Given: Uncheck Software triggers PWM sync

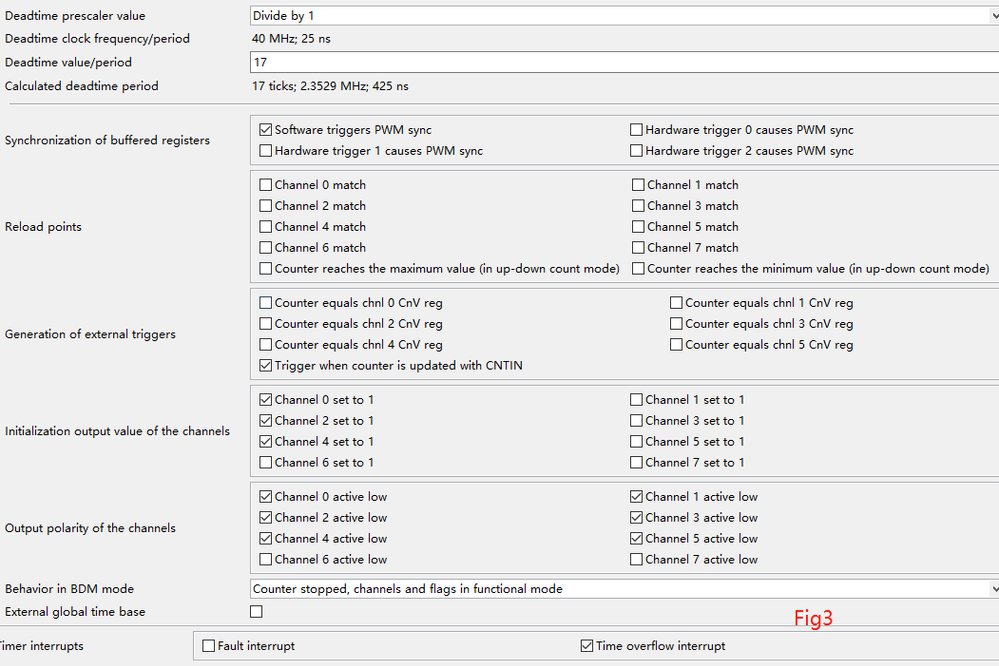Looking at the screenshot, I should tap(266, 130).
